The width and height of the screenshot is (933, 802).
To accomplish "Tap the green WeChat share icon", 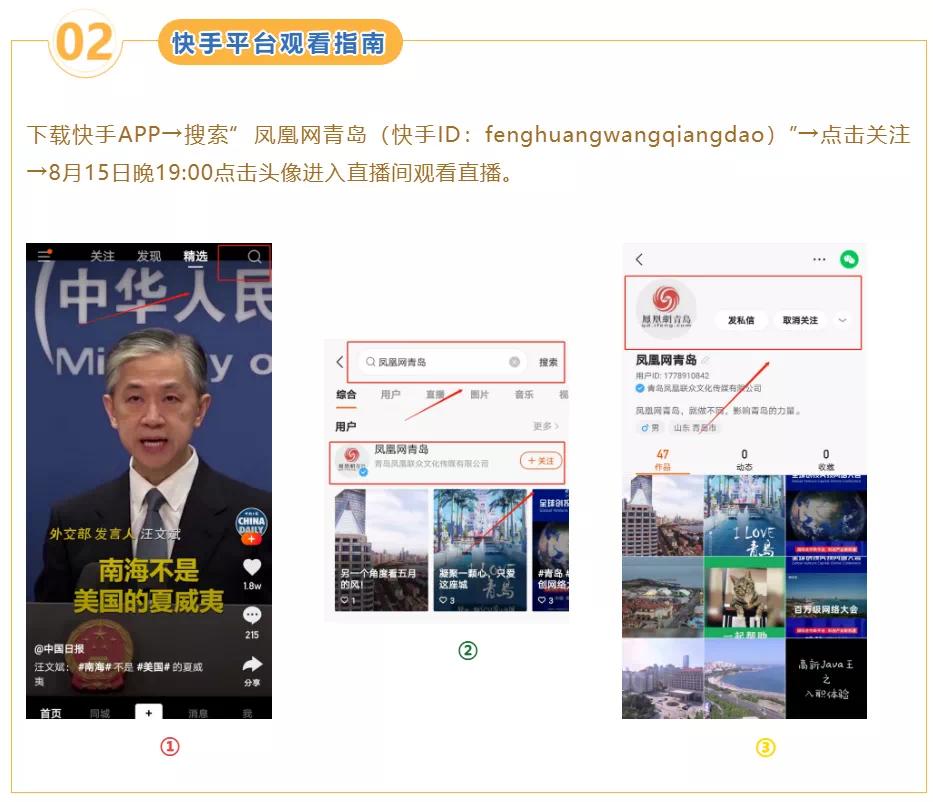I will 849,259.
